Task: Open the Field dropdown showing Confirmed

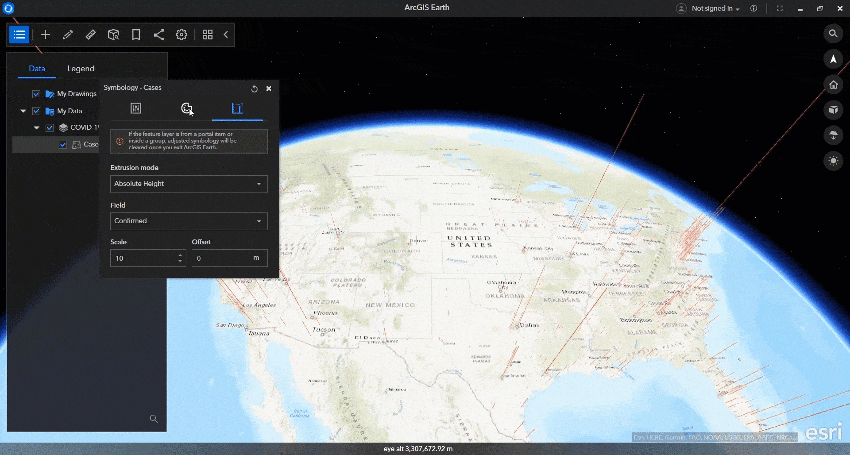Action: pos(189,221)
